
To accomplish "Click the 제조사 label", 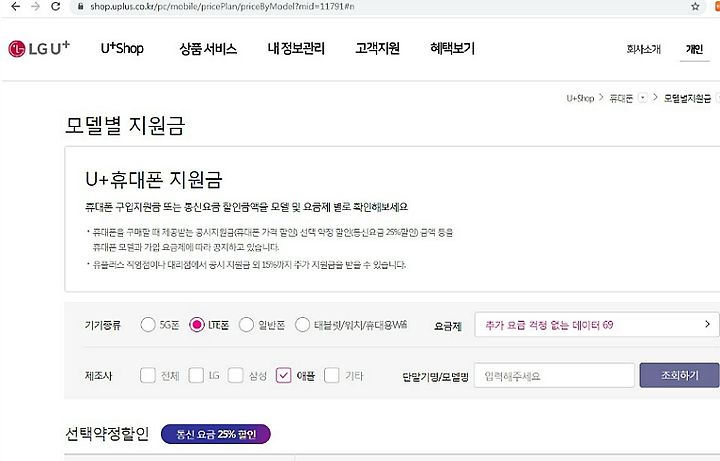I will coord(98,376).
